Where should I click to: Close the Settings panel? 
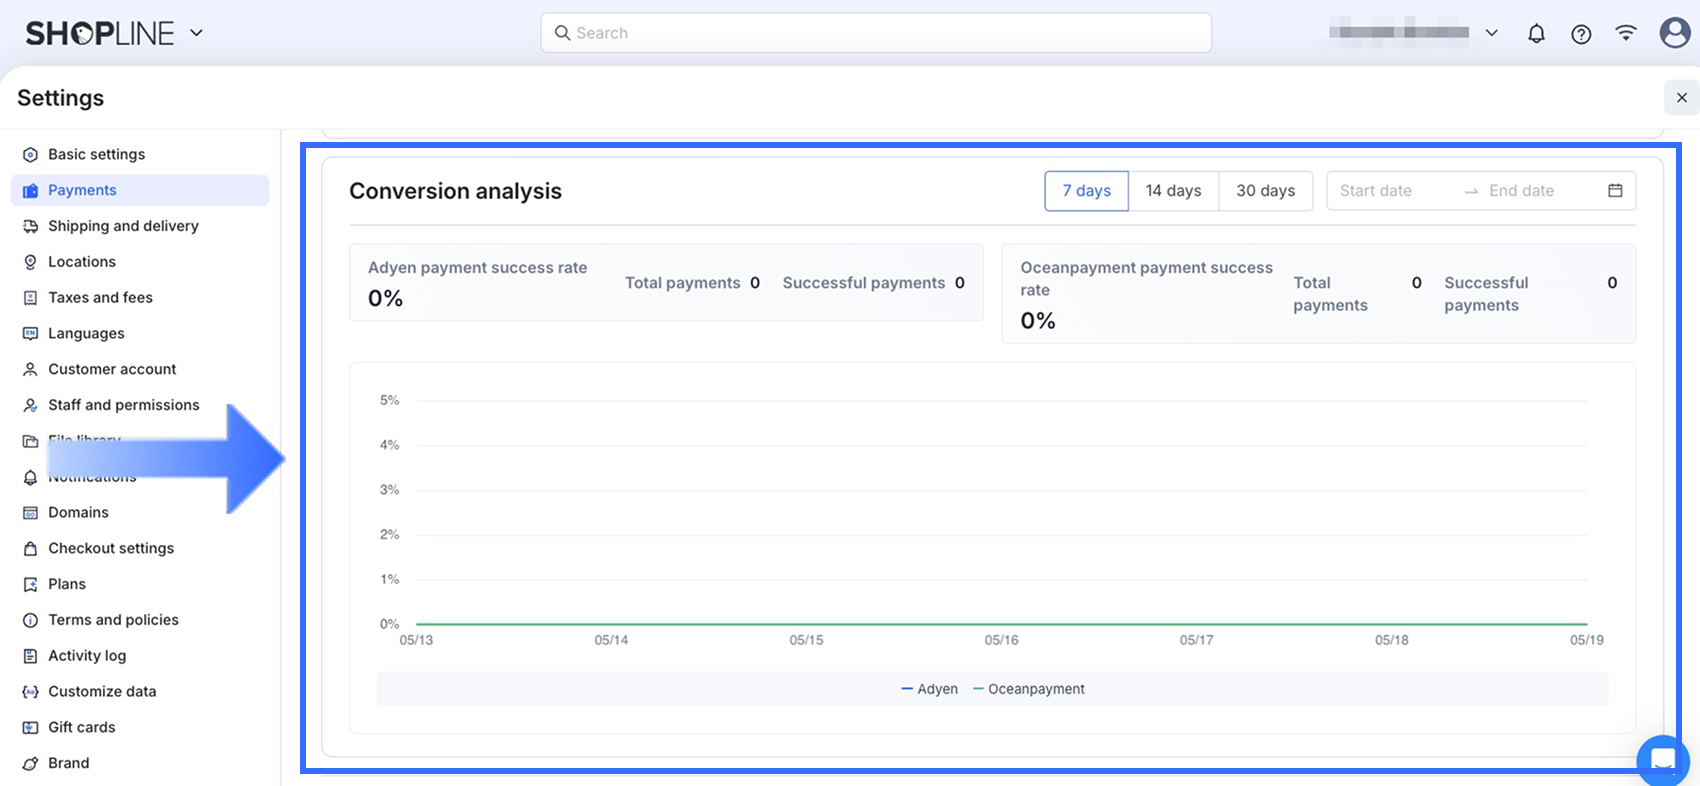(x=1681, y=97)
